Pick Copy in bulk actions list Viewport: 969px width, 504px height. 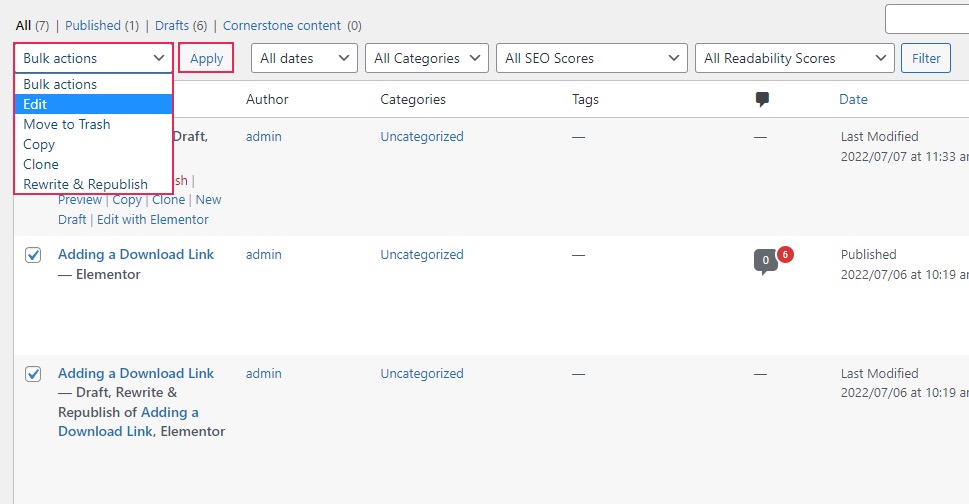tap(93, 144)
